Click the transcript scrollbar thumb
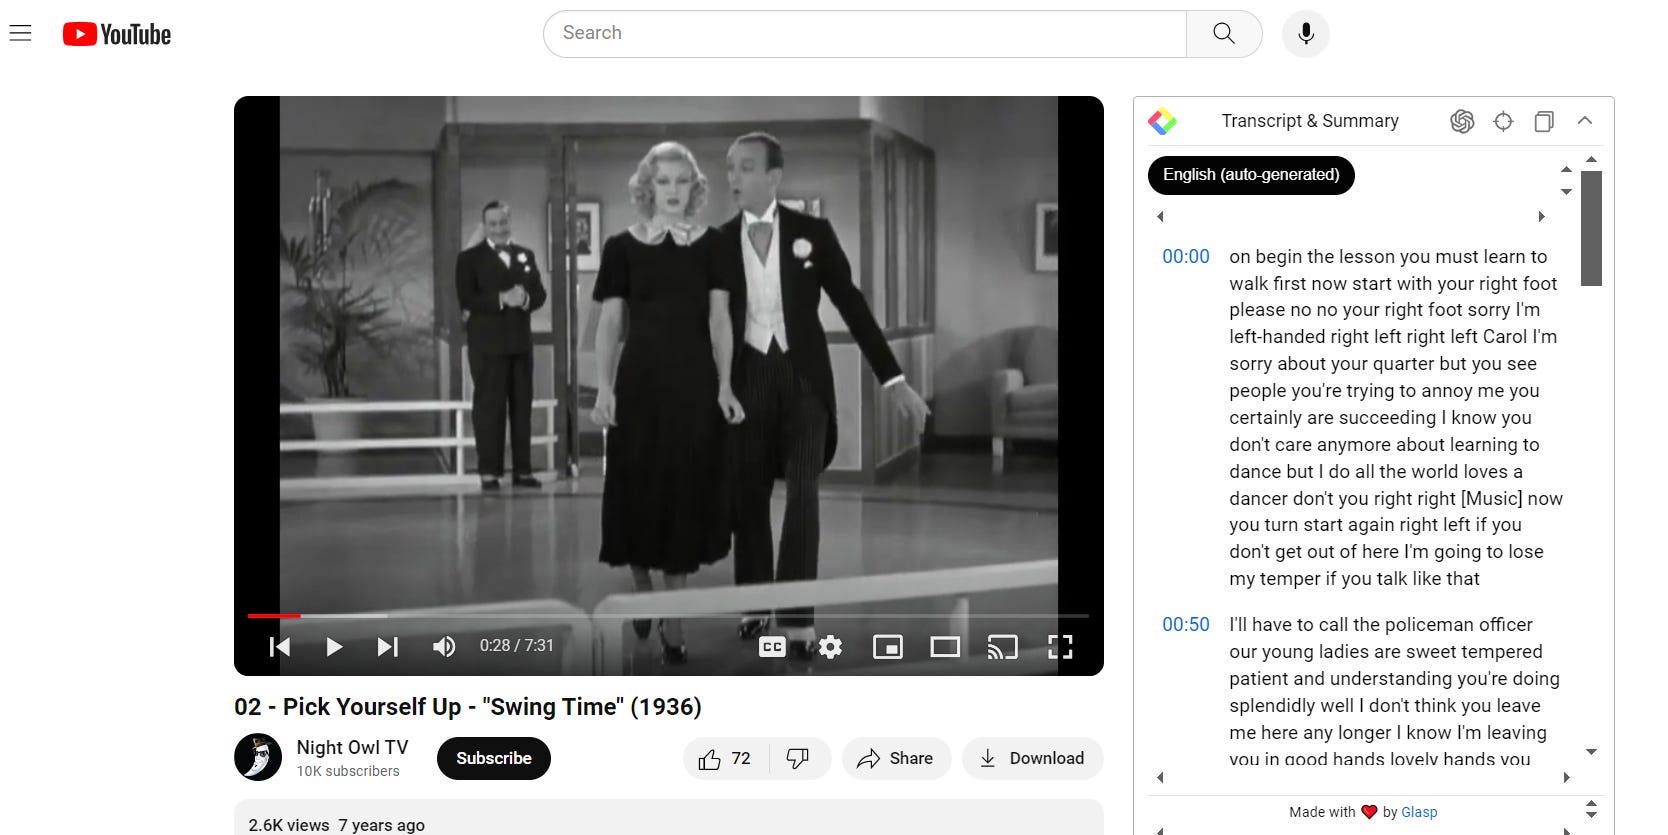Screen dimensions: 1668x835 (1591, 228)
